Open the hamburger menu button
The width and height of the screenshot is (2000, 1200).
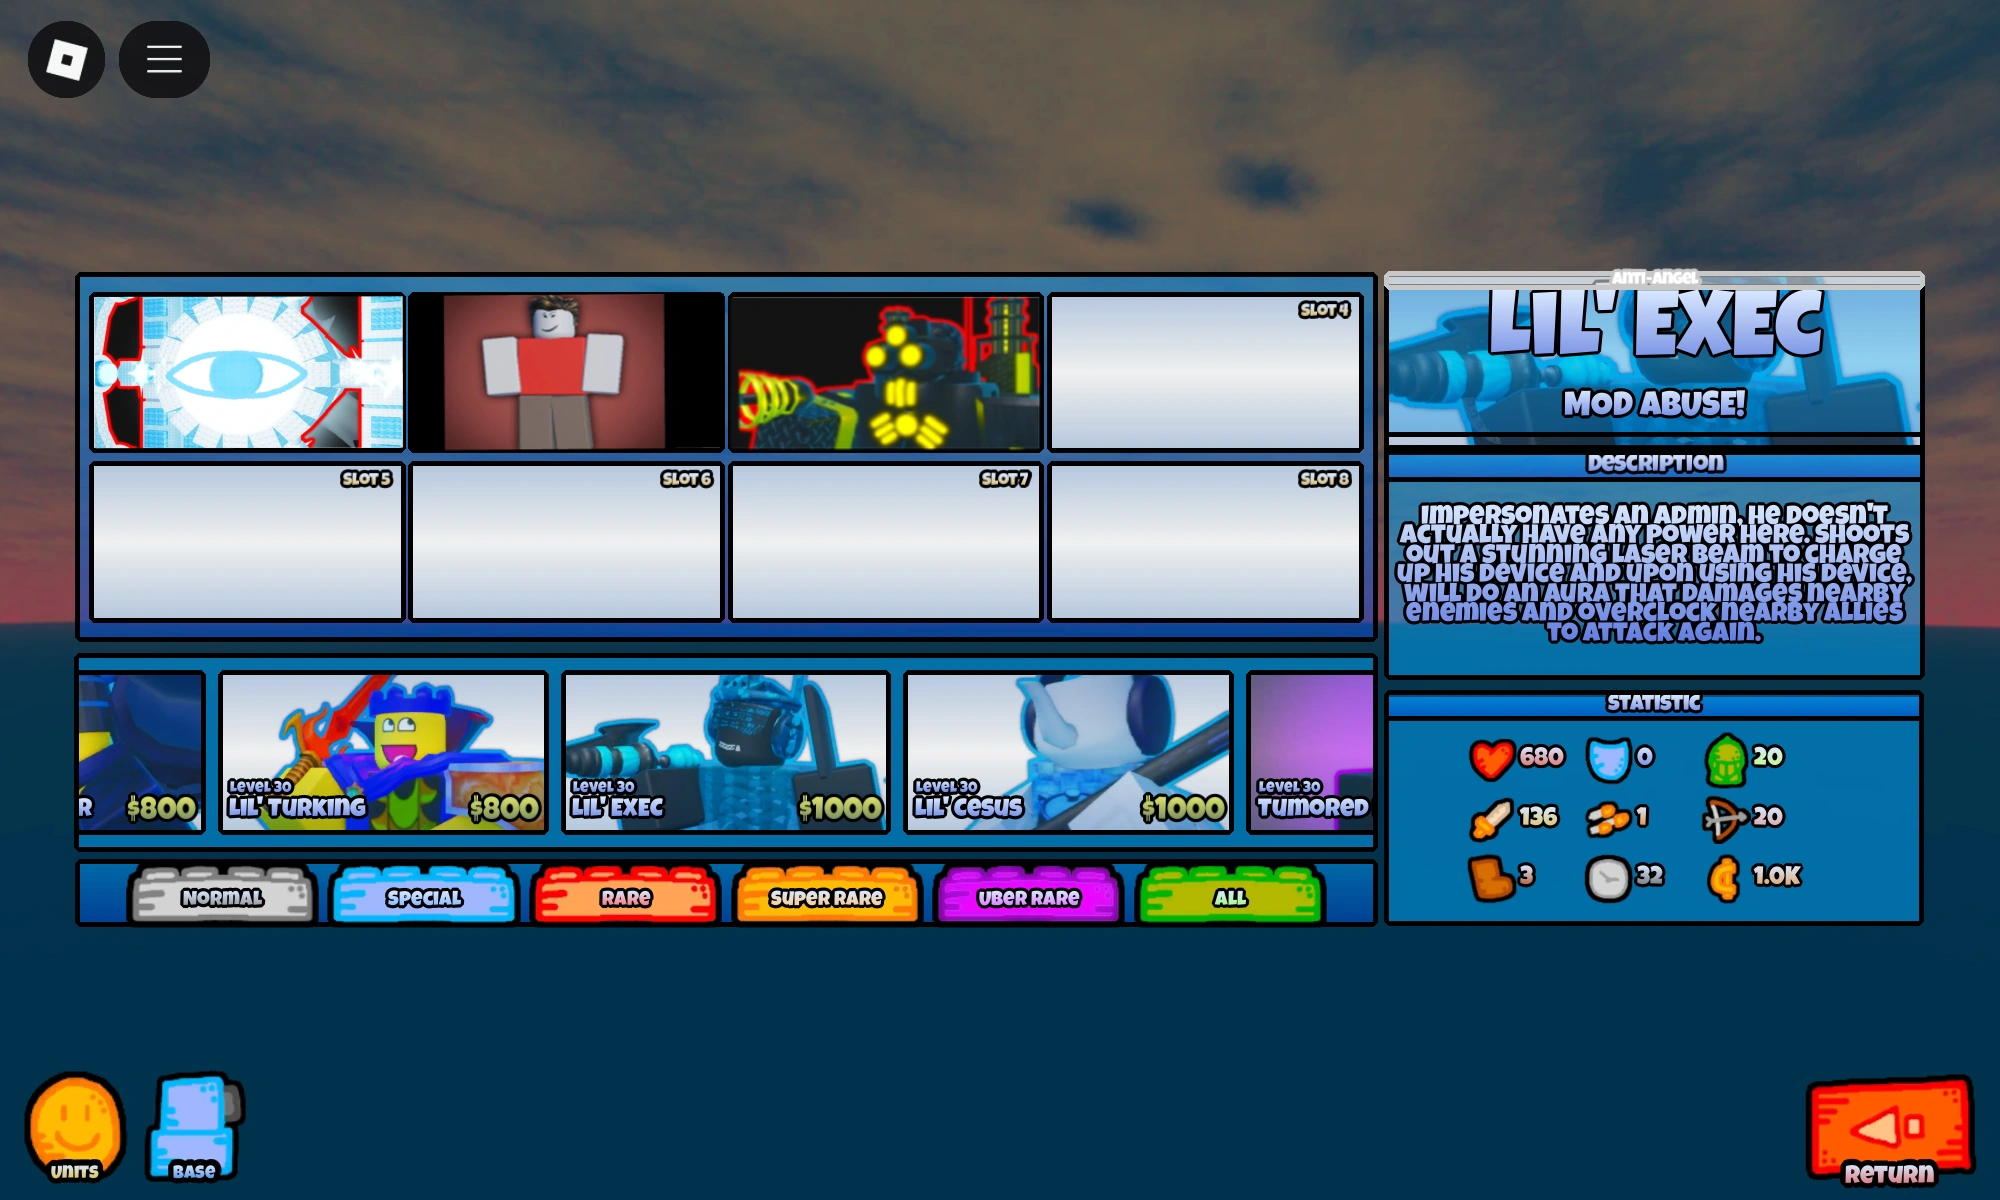[x=164, y=60]
